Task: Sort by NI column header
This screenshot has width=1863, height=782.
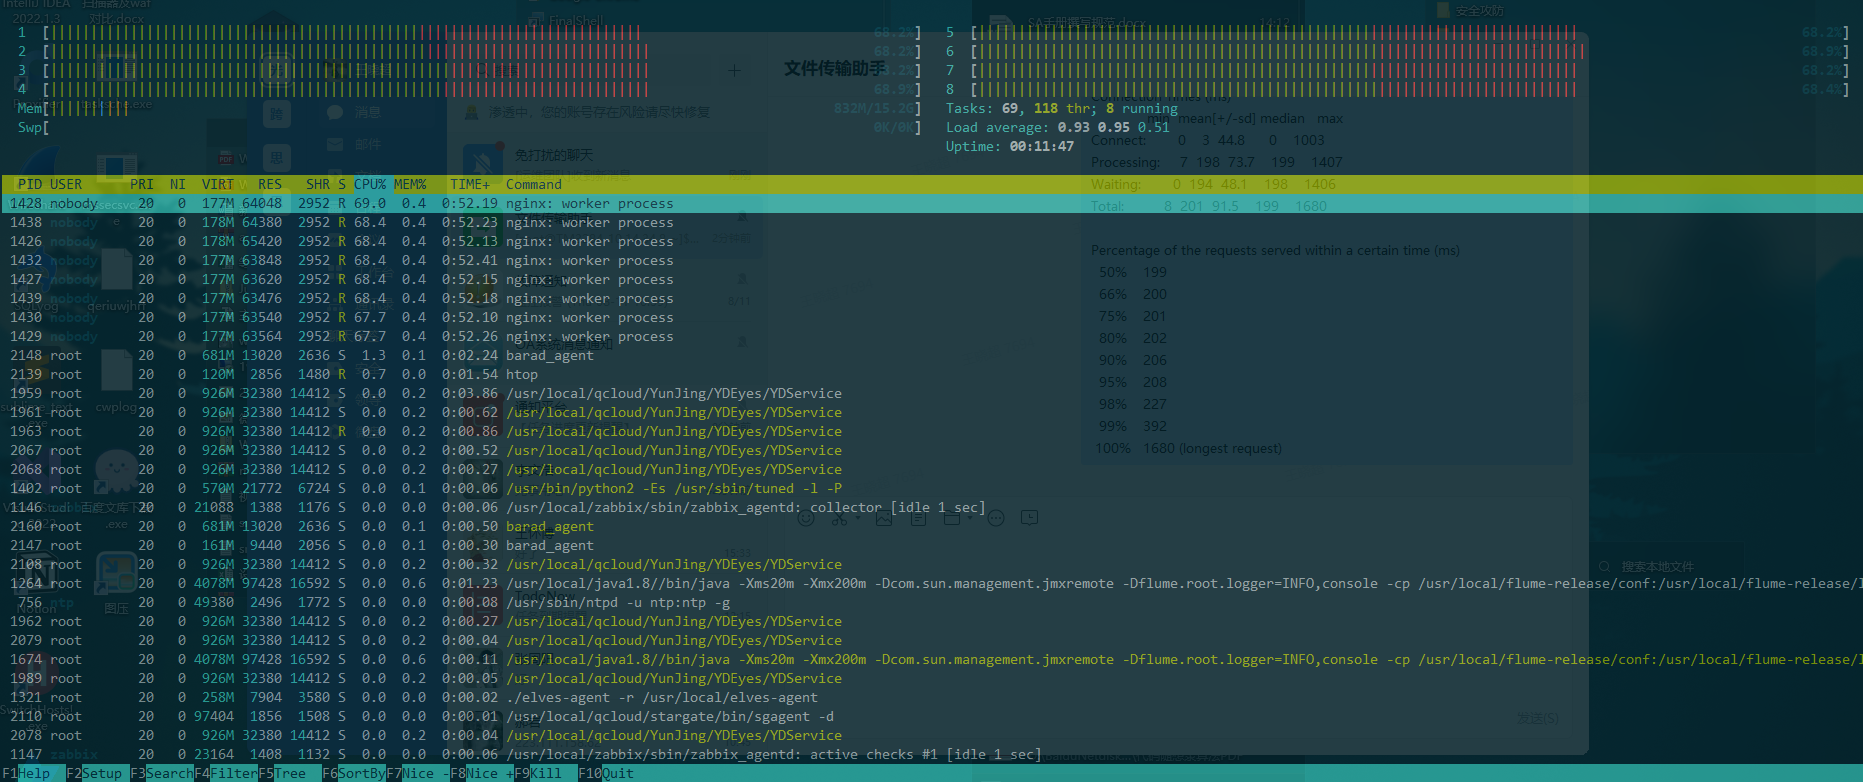Action: coord(178,184)
